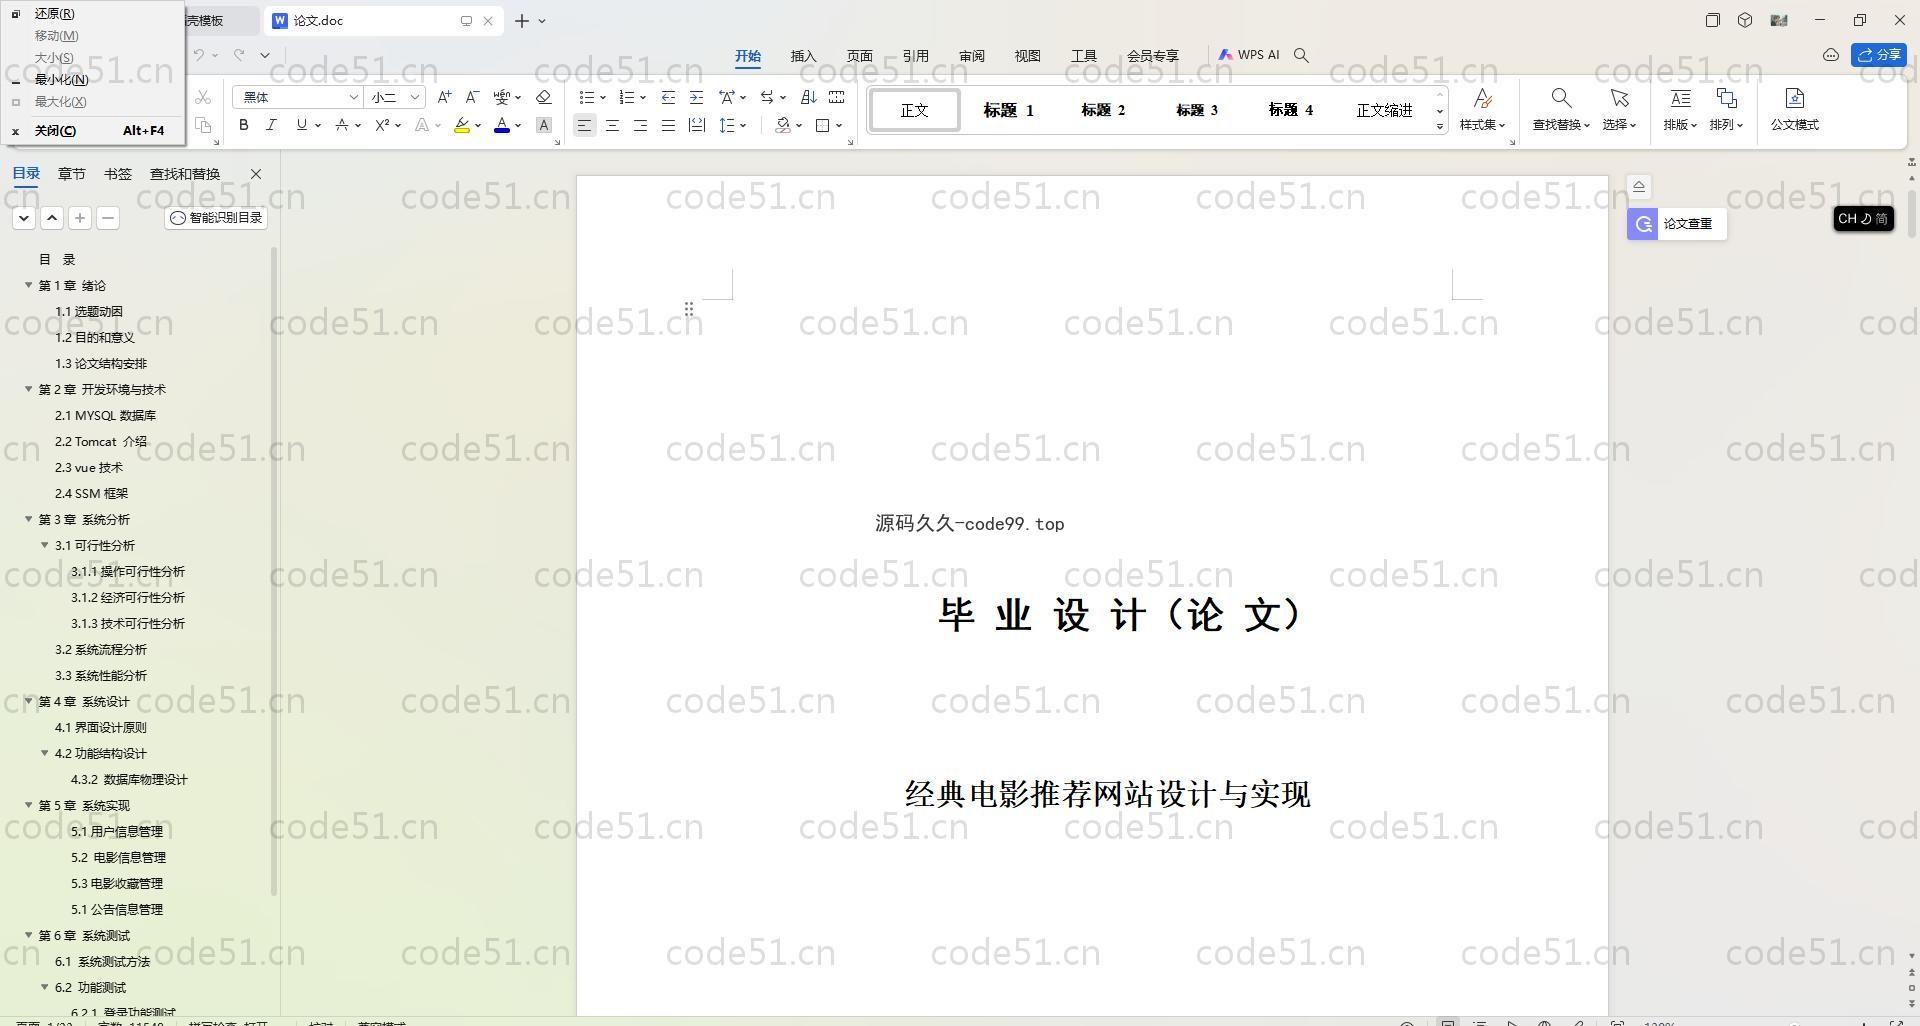Screen dimensions: 1920x1026
Task: Open font size dropdown showing 小二
Action: click(x=414, y=97)
